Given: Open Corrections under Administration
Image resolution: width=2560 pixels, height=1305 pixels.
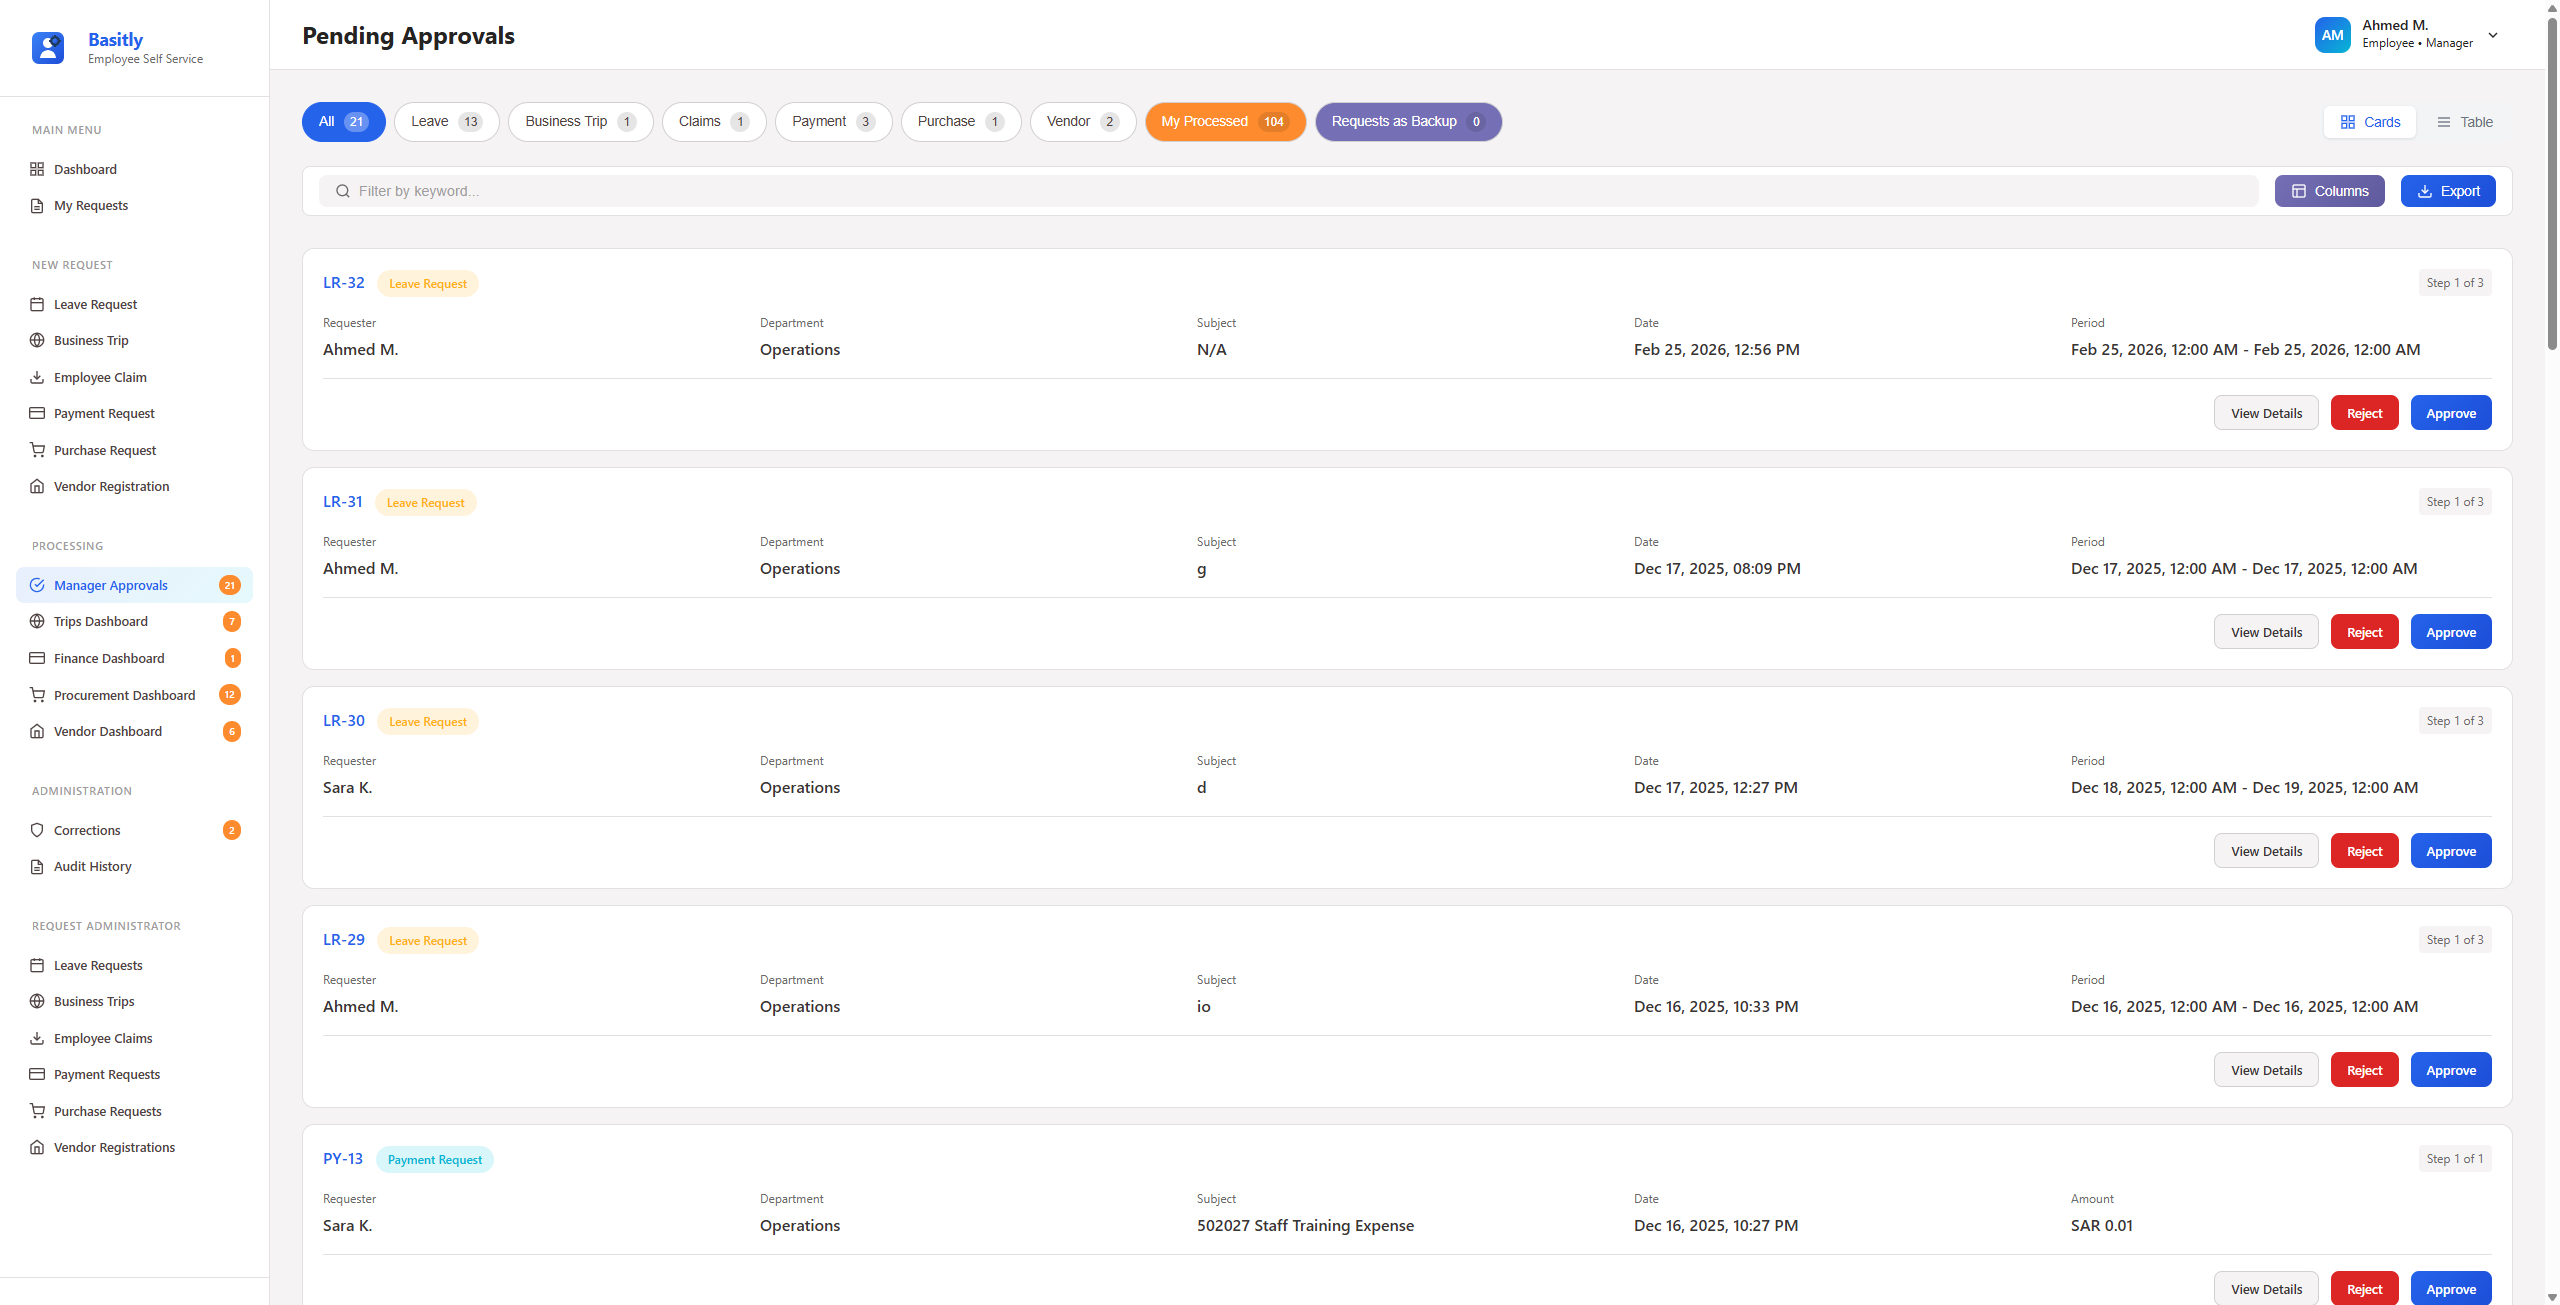Looking at the screenshot, I should [x=87, y=830].
